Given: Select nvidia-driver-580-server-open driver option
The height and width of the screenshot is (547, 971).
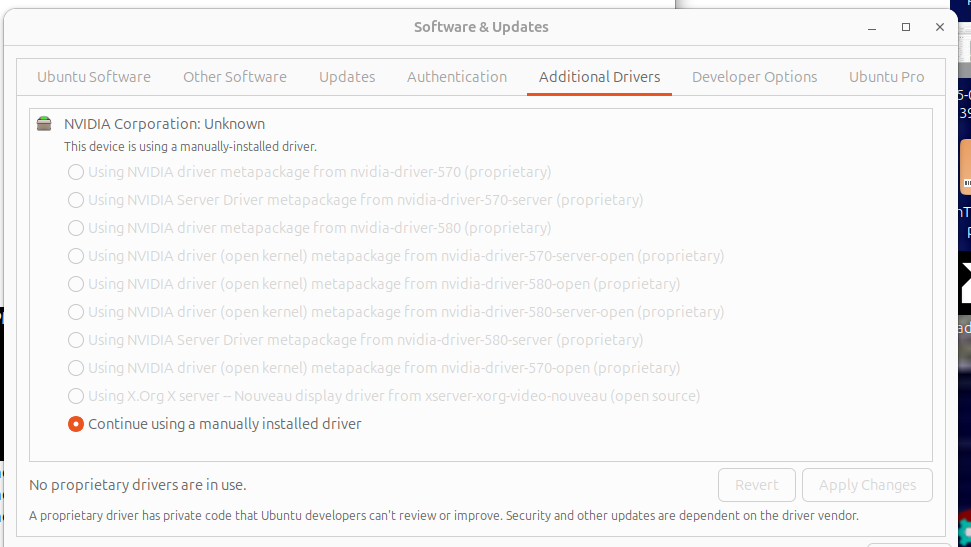Looking at the screenshot, I should pos(76,312).
